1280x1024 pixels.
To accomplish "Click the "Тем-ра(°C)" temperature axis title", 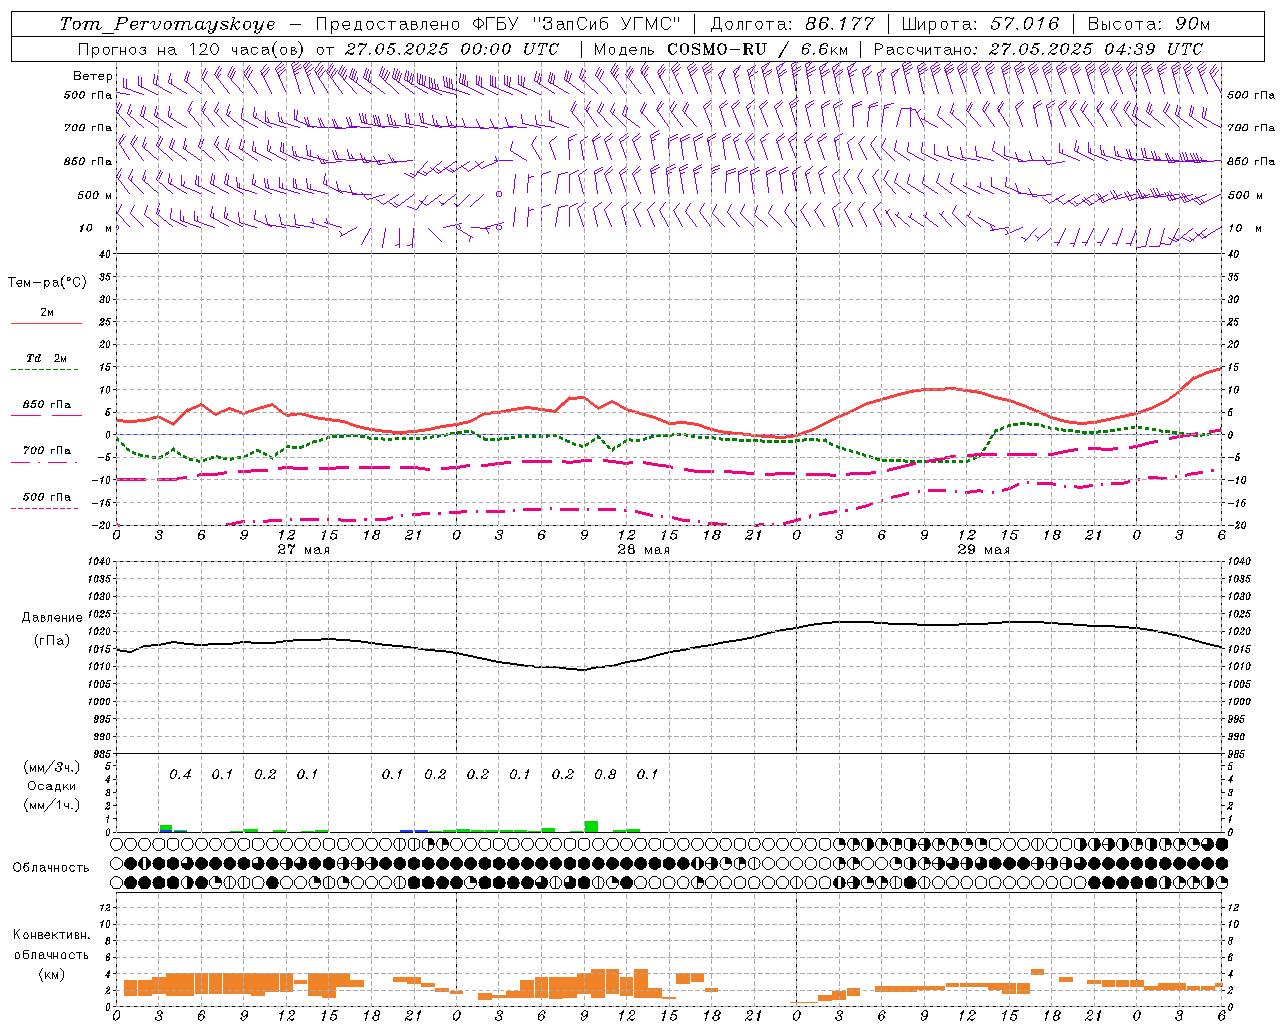I will (47, 283).
